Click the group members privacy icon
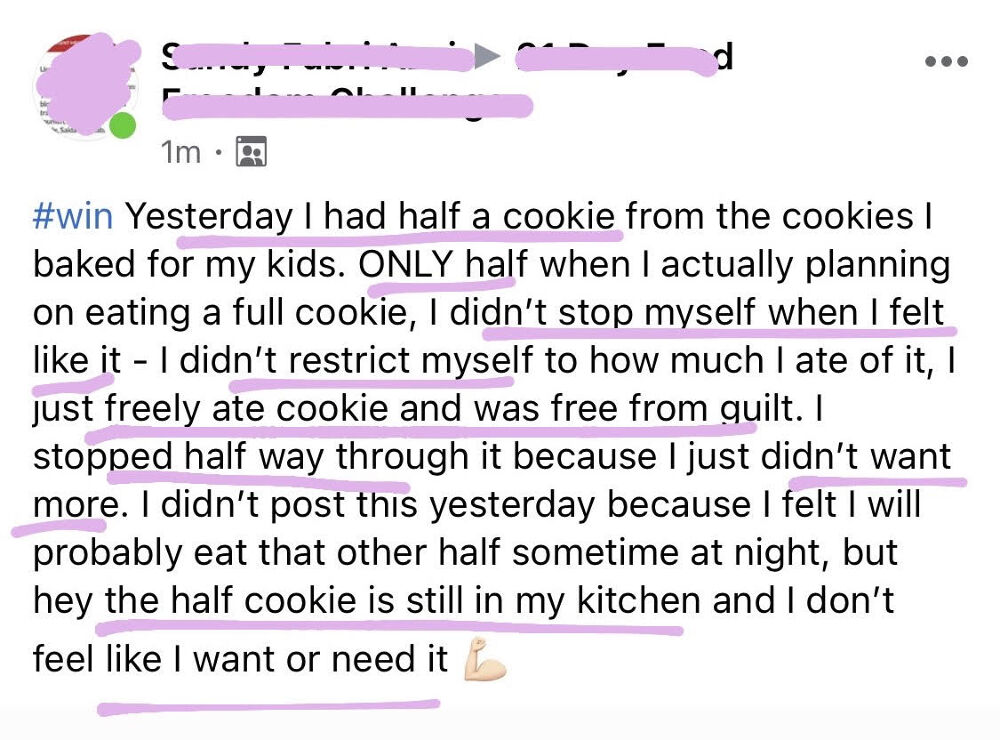 click(x=249, y=152)
